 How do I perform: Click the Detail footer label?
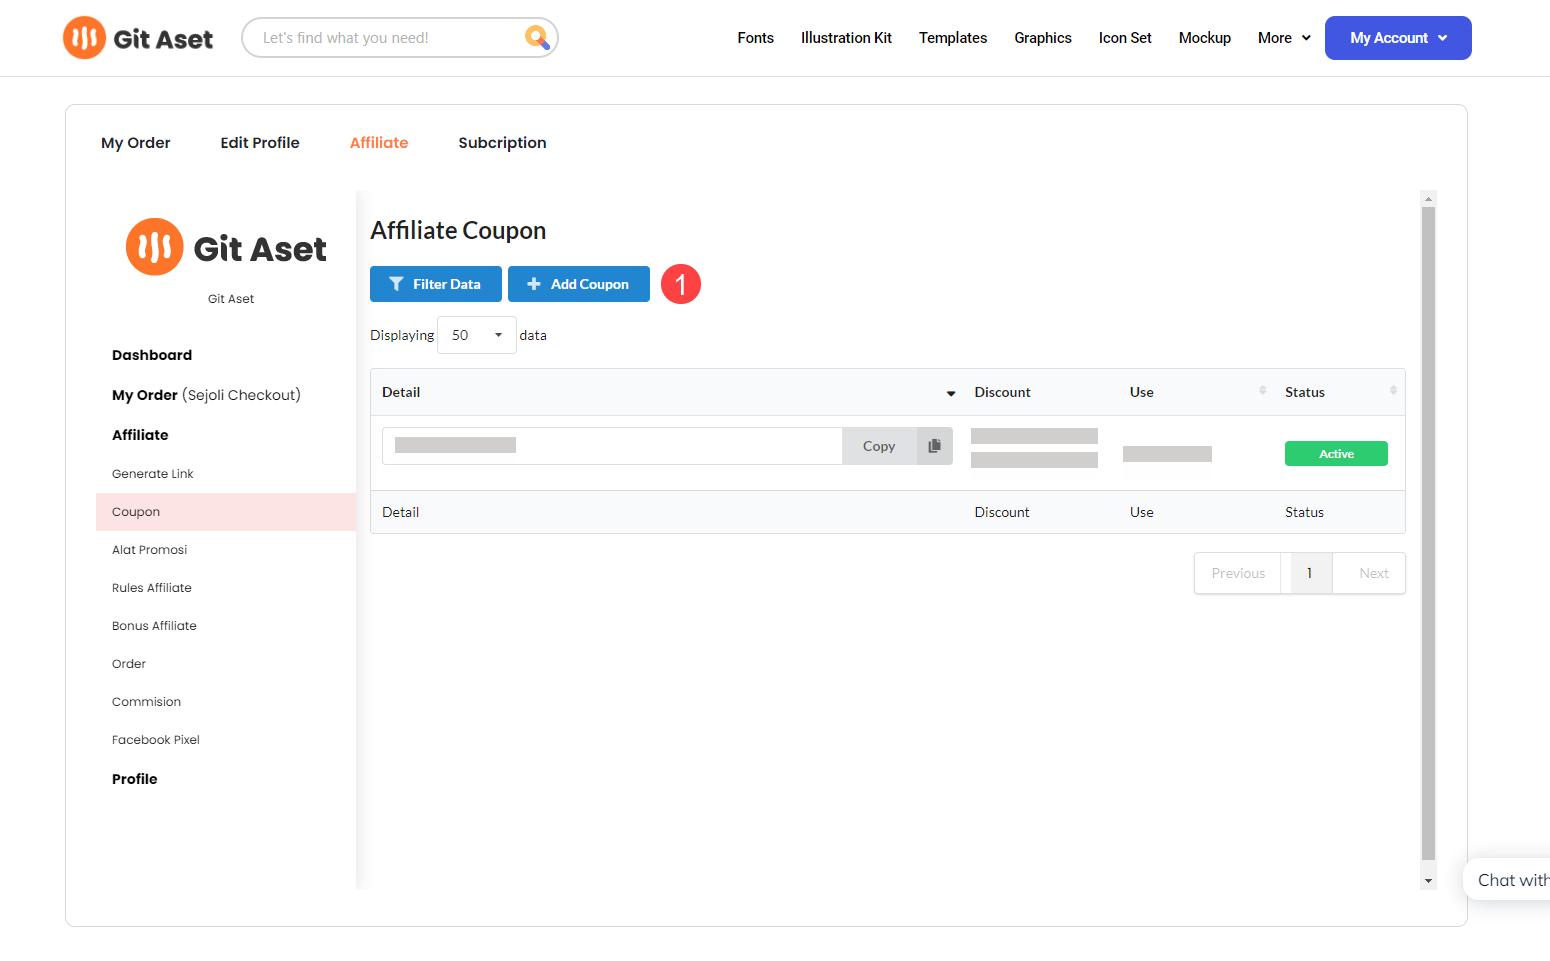pos(401,512)
